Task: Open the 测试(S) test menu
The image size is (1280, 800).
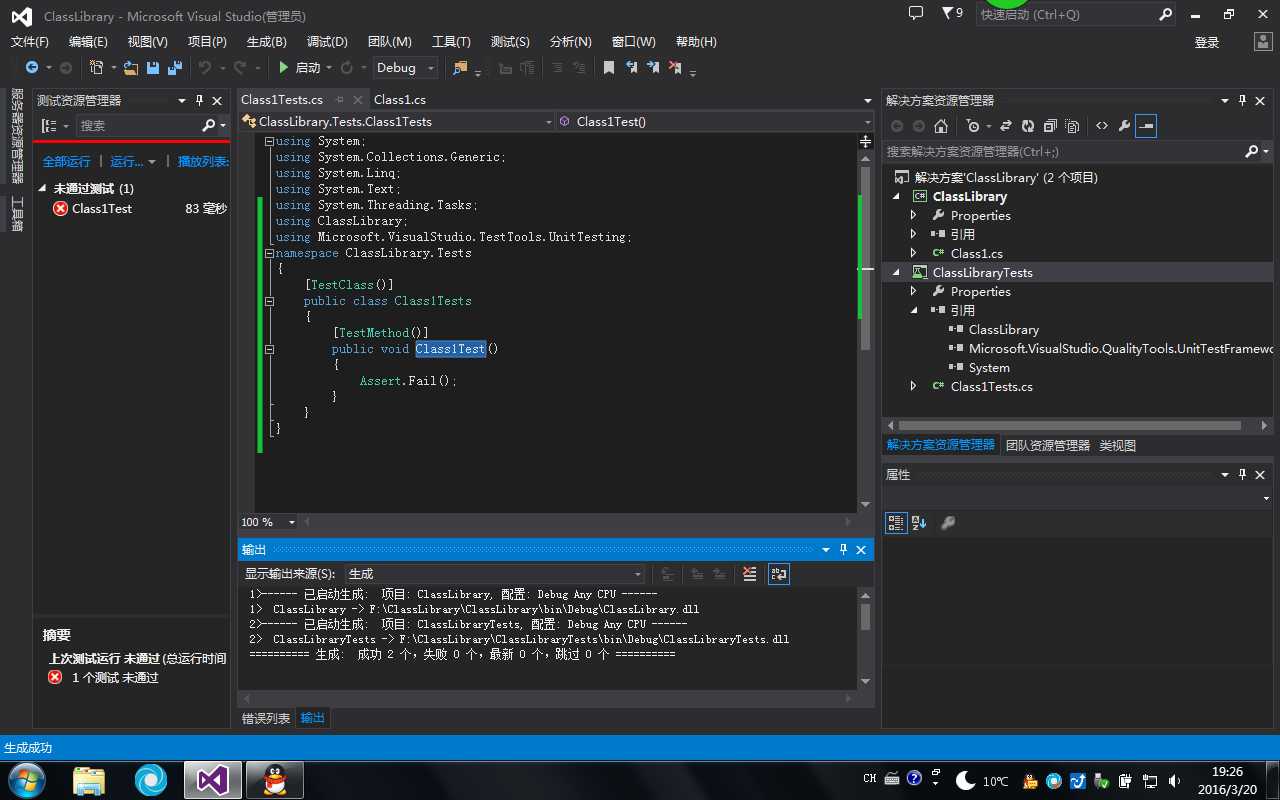Action: pos(510,42)
